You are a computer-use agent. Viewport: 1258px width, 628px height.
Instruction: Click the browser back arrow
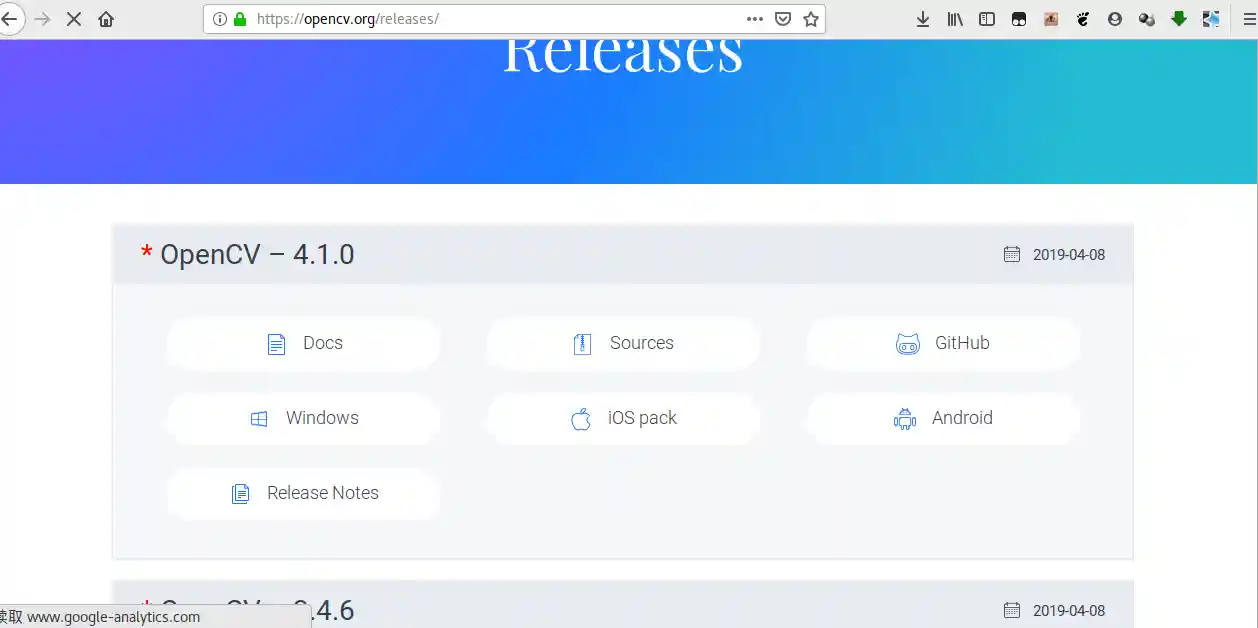pyautogui.click(x=8, y=19)
